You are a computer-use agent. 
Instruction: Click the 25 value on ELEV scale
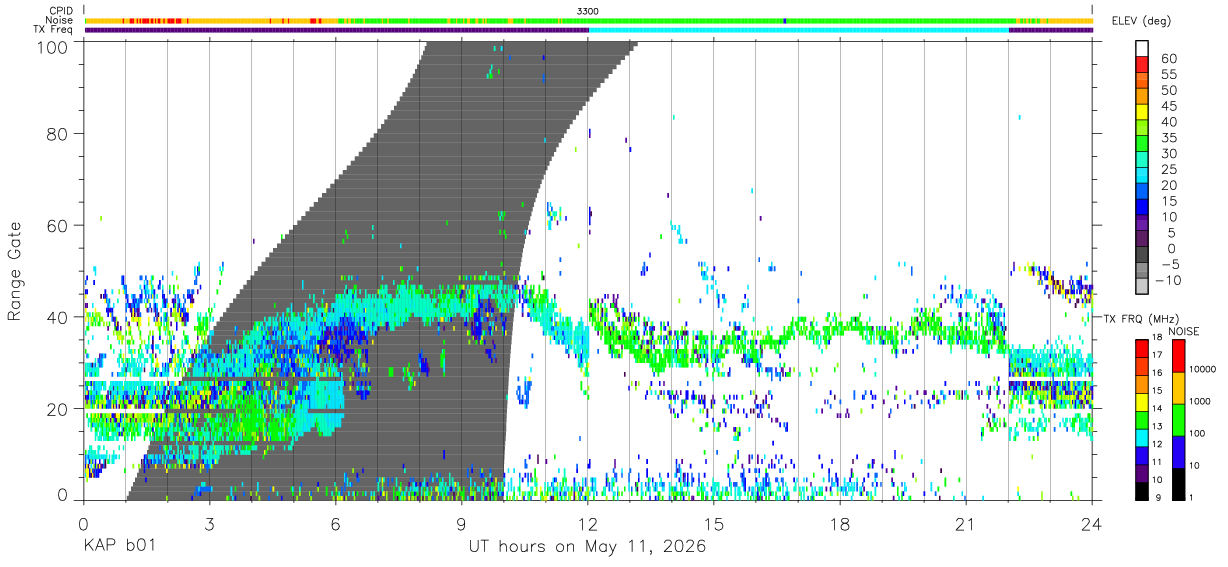coord(1168,170)
